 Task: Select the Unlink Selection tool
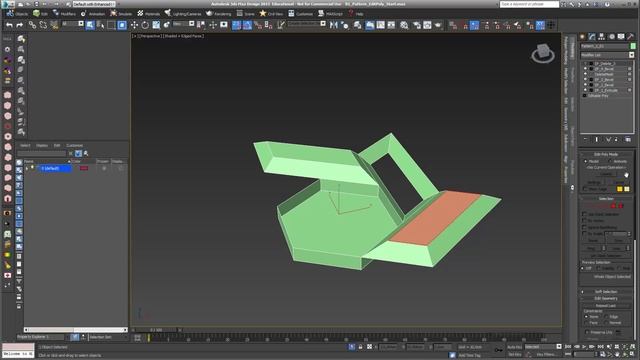point(43,25)
